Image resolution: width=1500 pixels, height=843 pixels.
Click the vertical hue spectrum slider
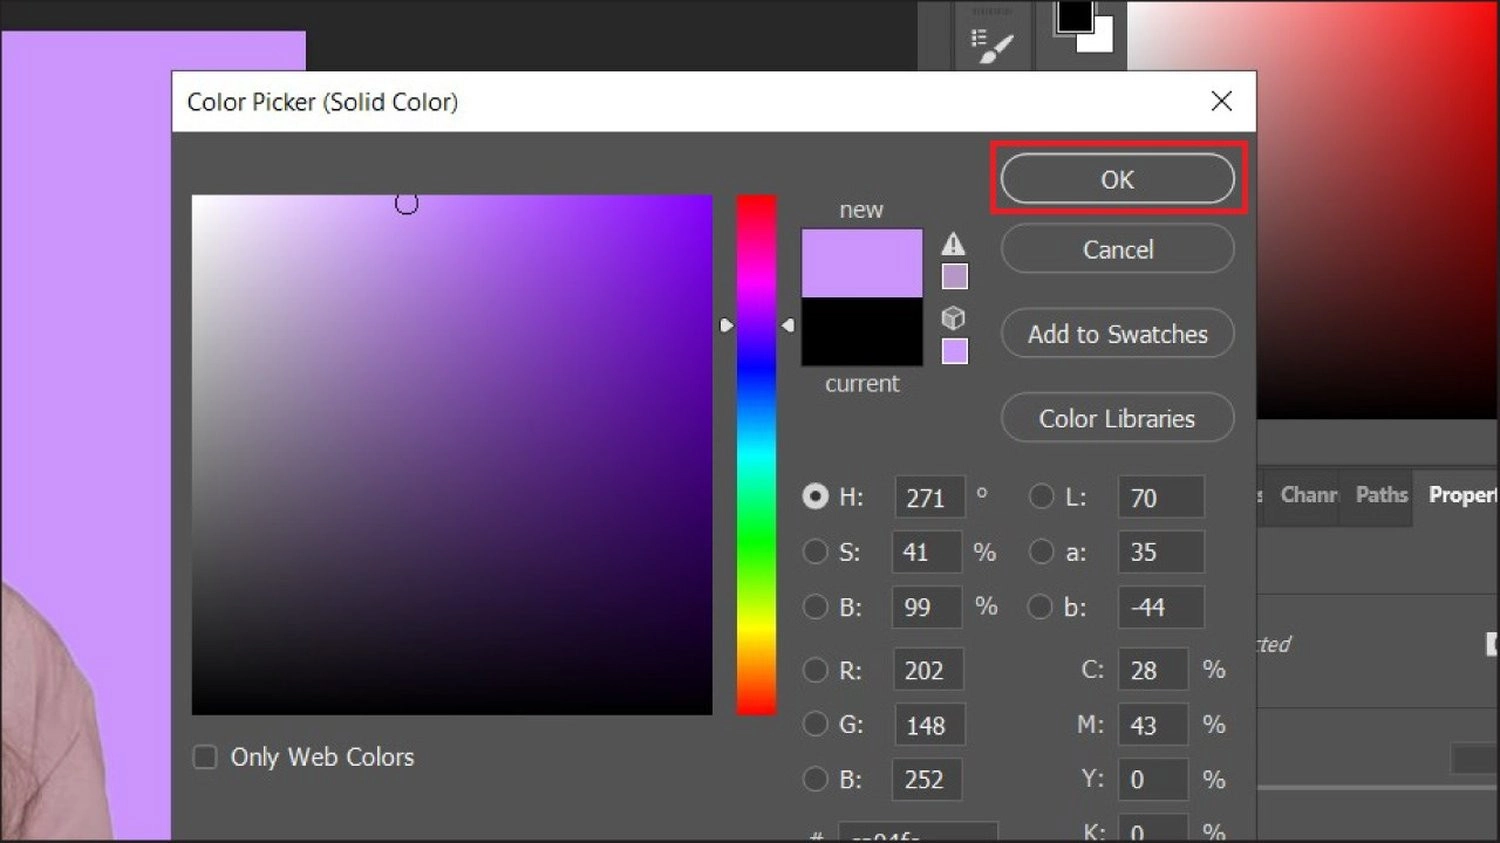point(756,455)
